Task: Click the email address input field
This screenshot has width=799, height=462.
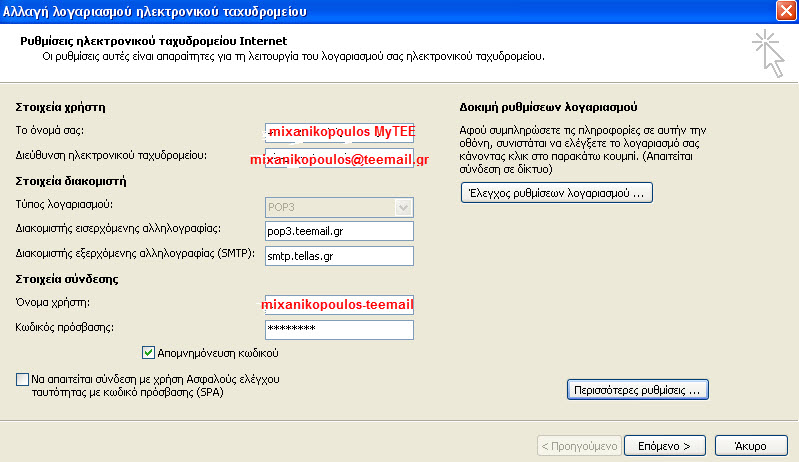Action: pos(339,158)
